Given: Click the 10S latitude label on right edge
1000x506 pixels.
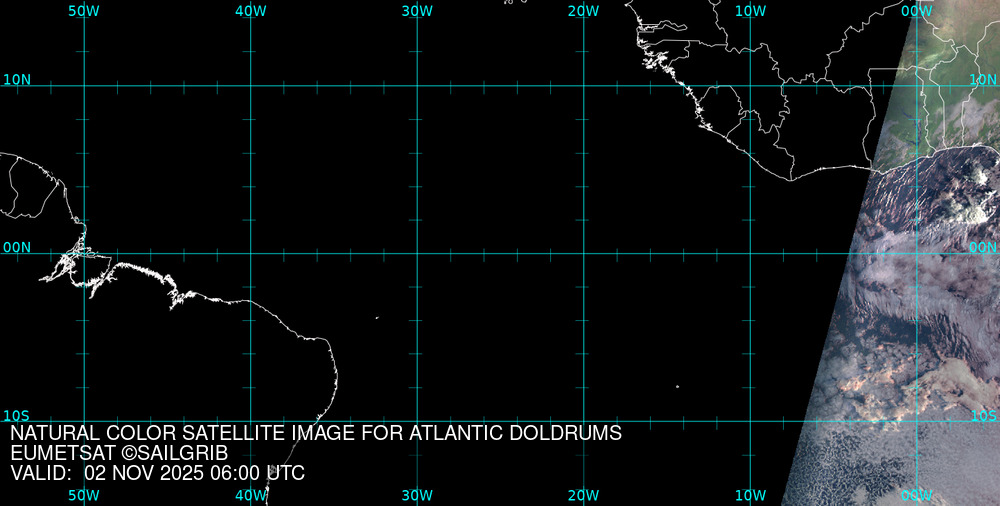Looking at the screenshot, I should click(x=984, y=415).
